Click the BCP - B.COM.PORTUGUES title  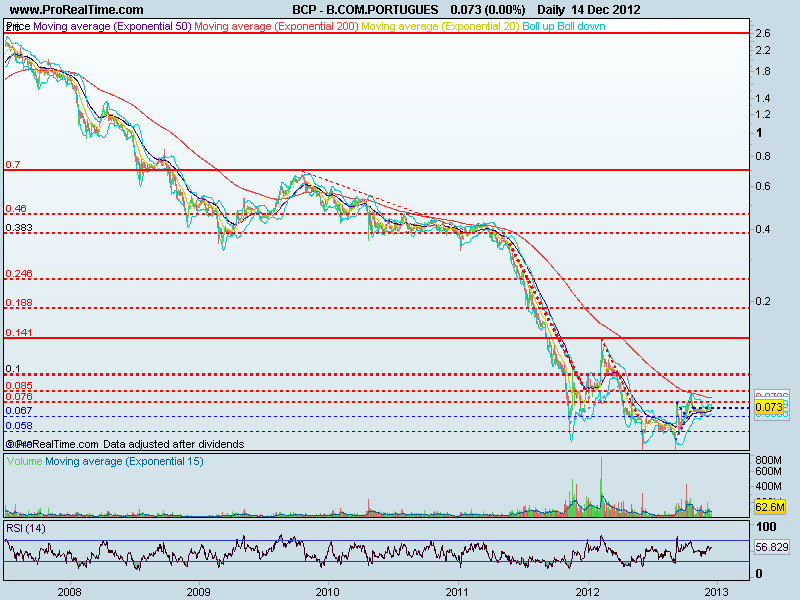pyautogui.click(x=365, y=10)
